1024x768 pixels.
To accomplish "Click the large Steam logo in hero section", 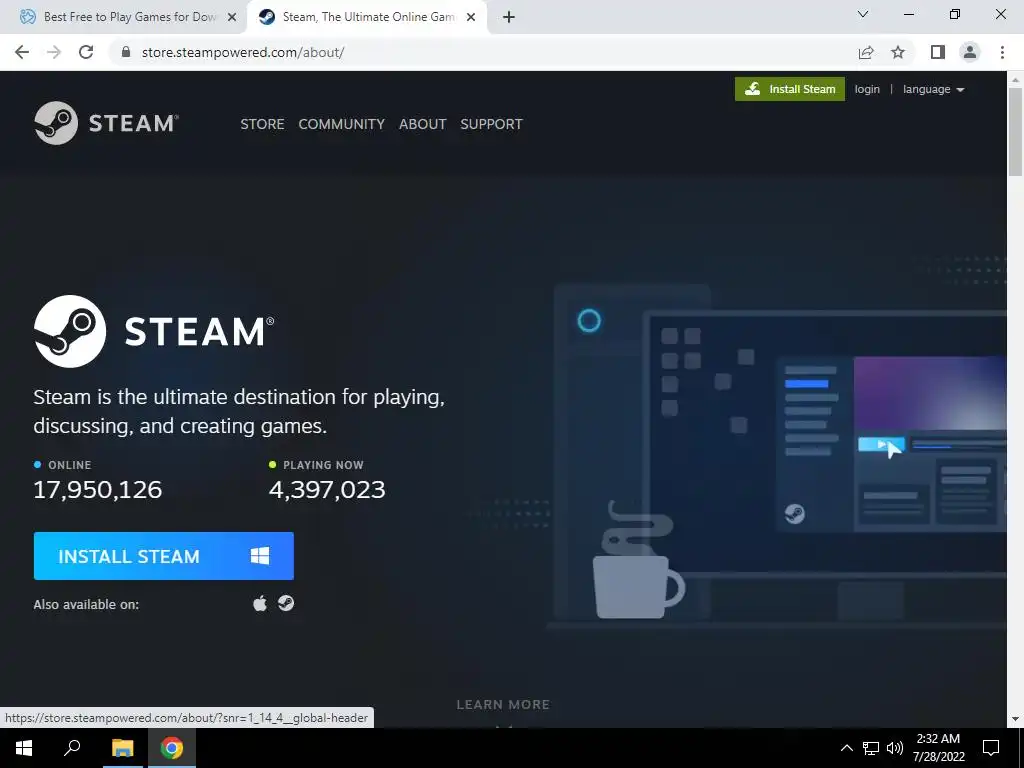I will (154, 331).
